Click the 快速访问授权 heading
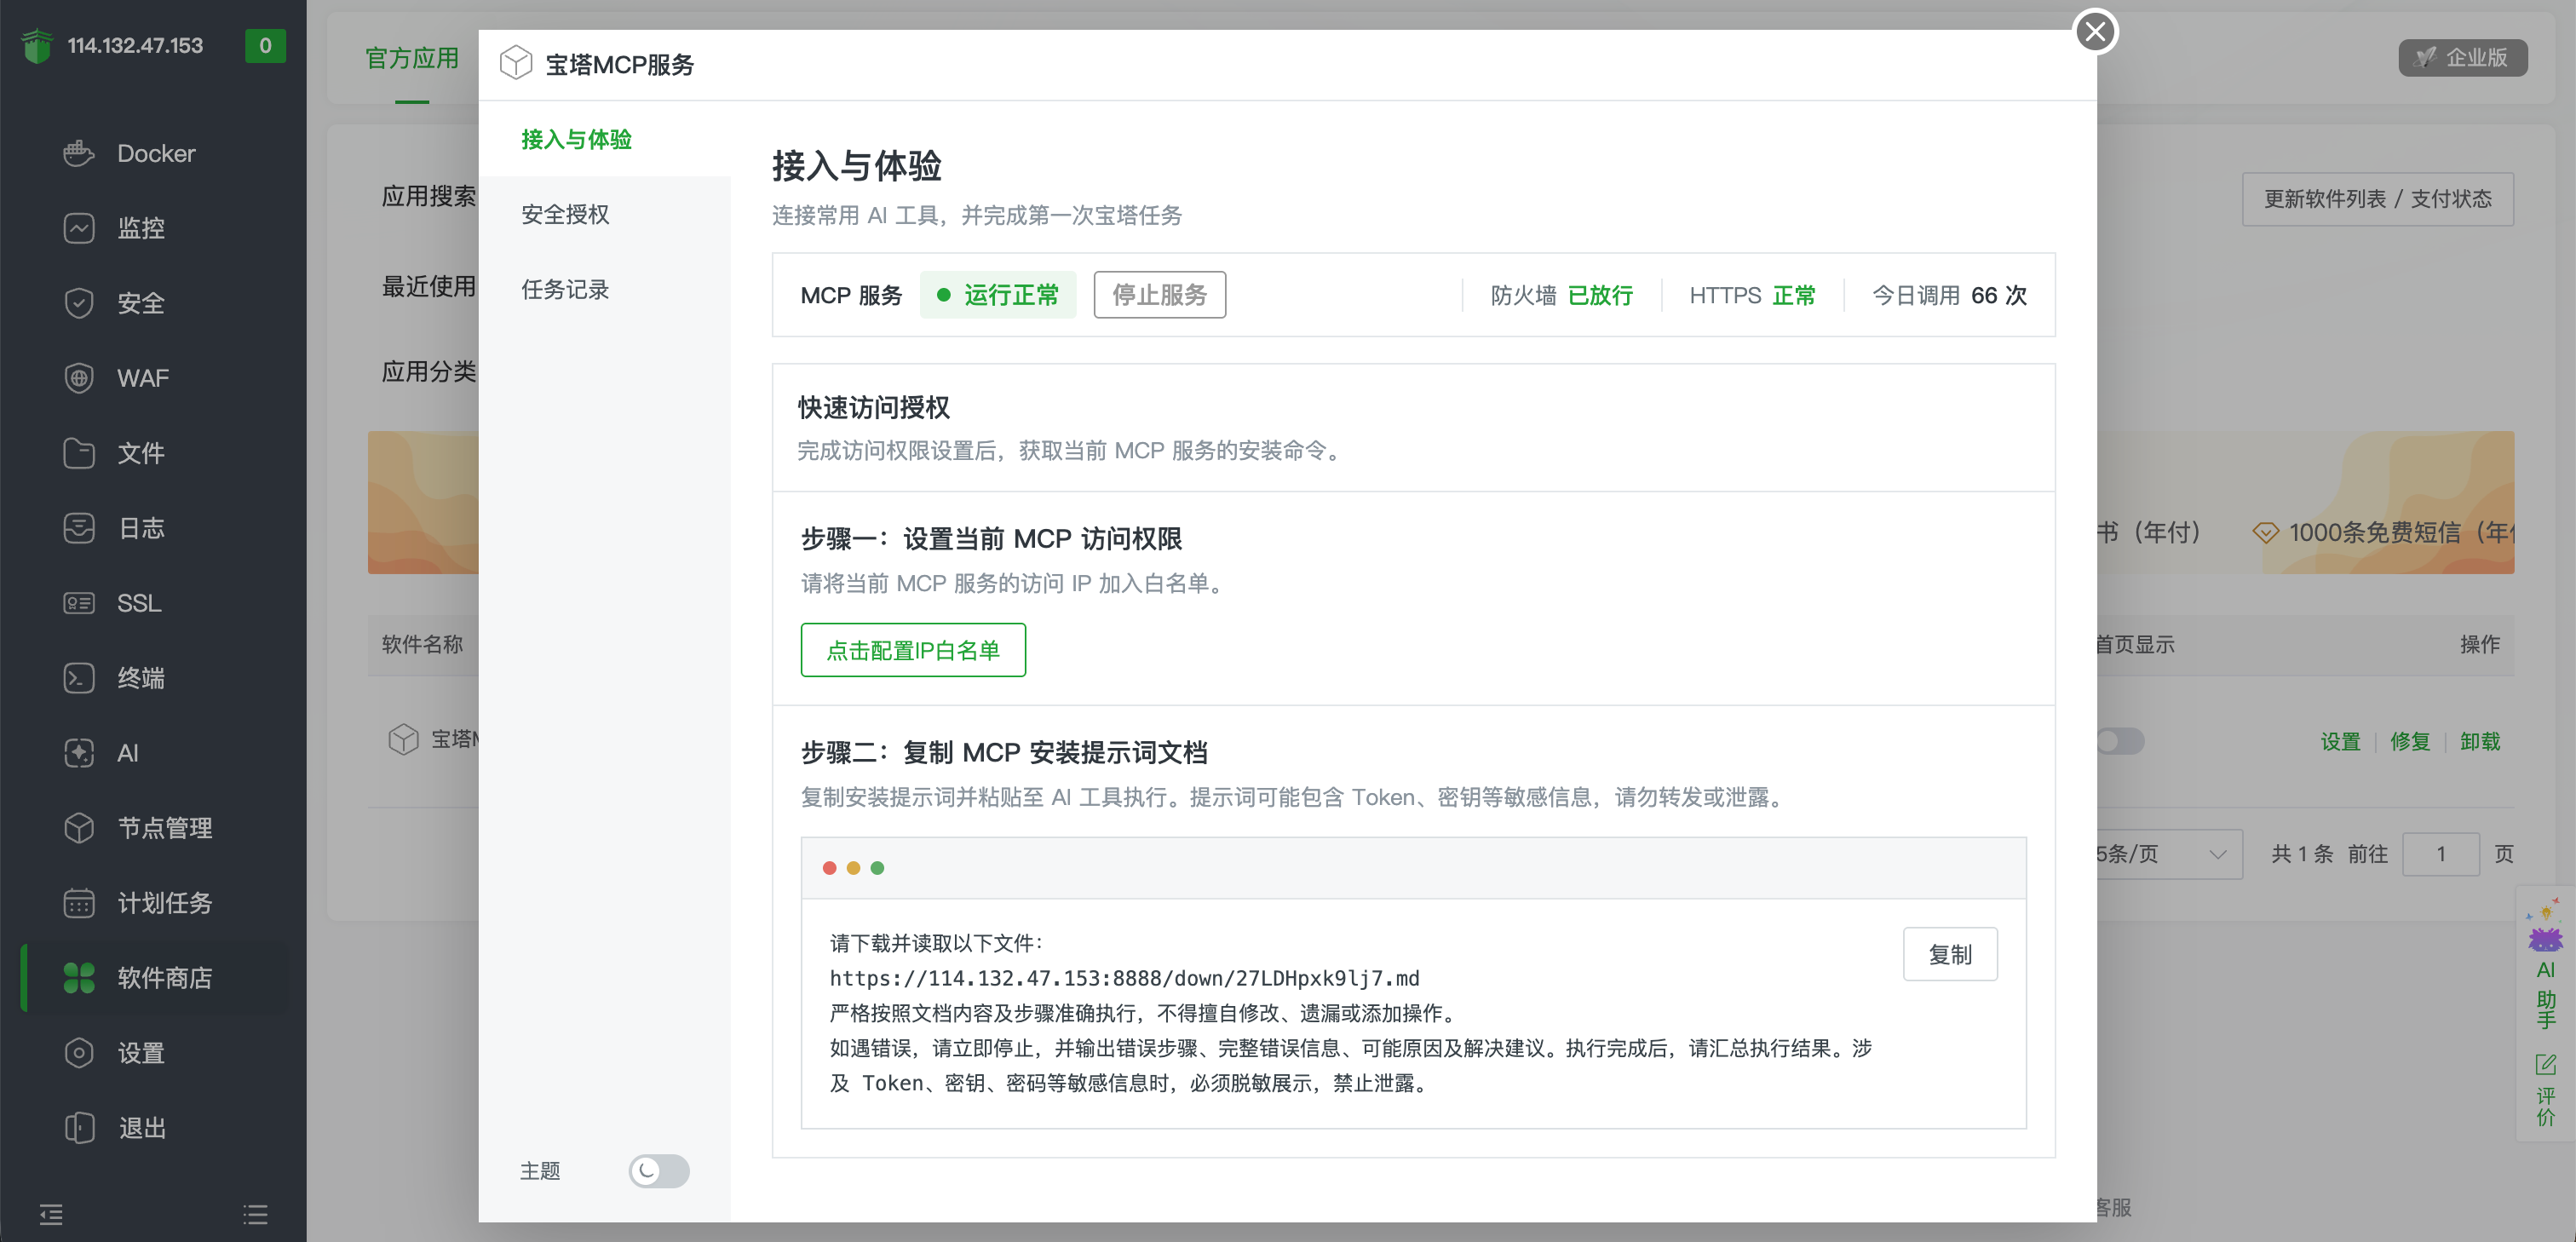The image size is (2576, 1242). 873,407
